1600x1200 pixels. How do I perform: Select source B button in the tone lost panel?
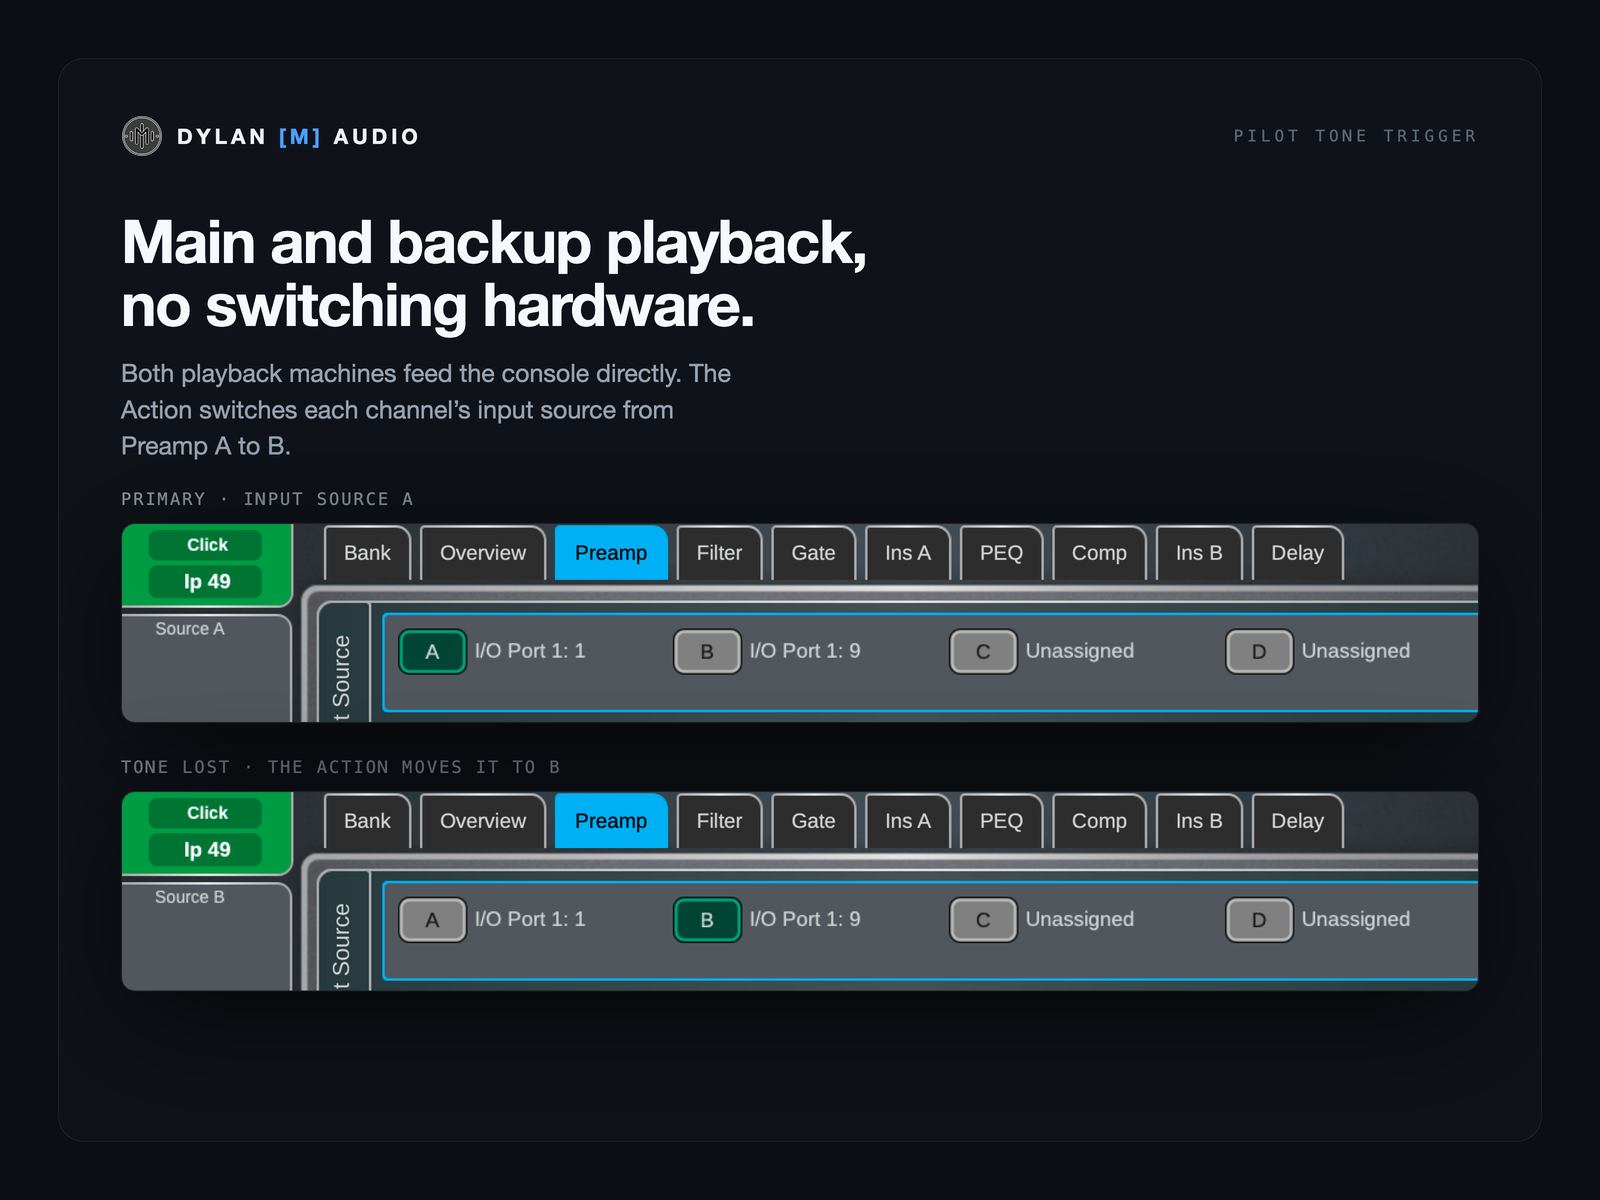click(x=707, y=920)
